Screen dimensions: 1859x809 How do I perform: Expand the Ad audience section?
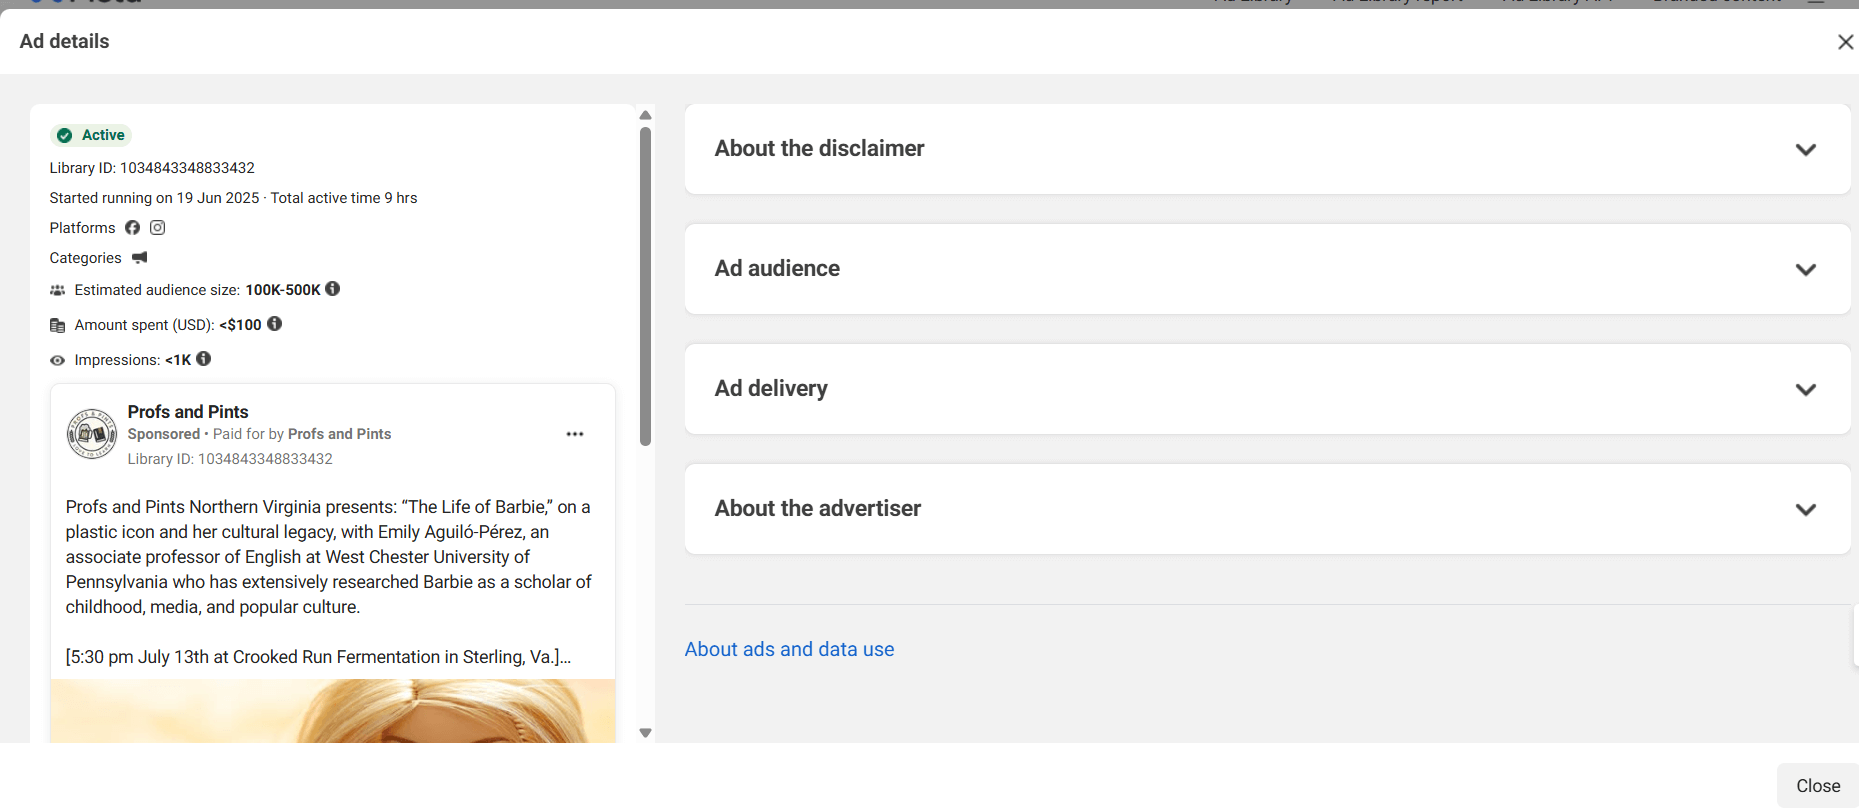[1267, 269]
